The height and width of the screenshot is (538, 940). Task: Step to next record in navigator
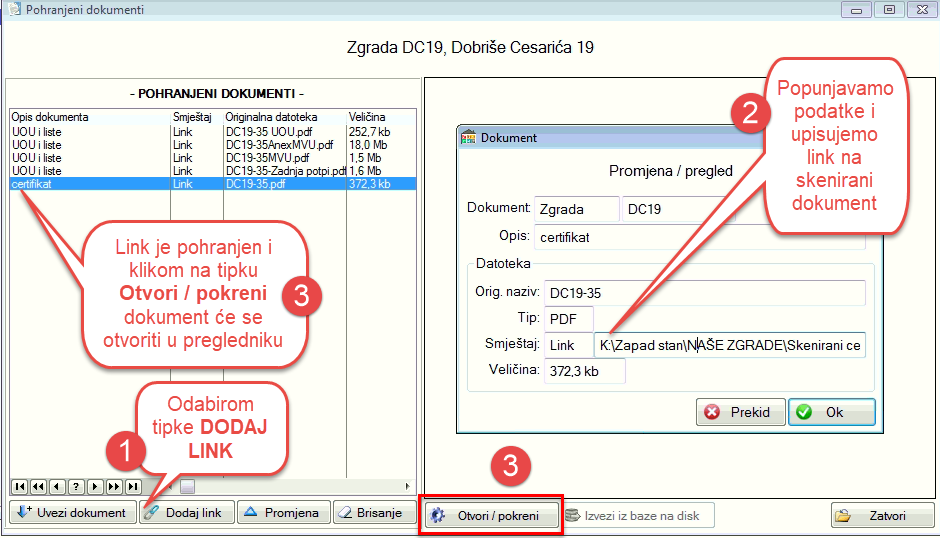coord(95,486)
